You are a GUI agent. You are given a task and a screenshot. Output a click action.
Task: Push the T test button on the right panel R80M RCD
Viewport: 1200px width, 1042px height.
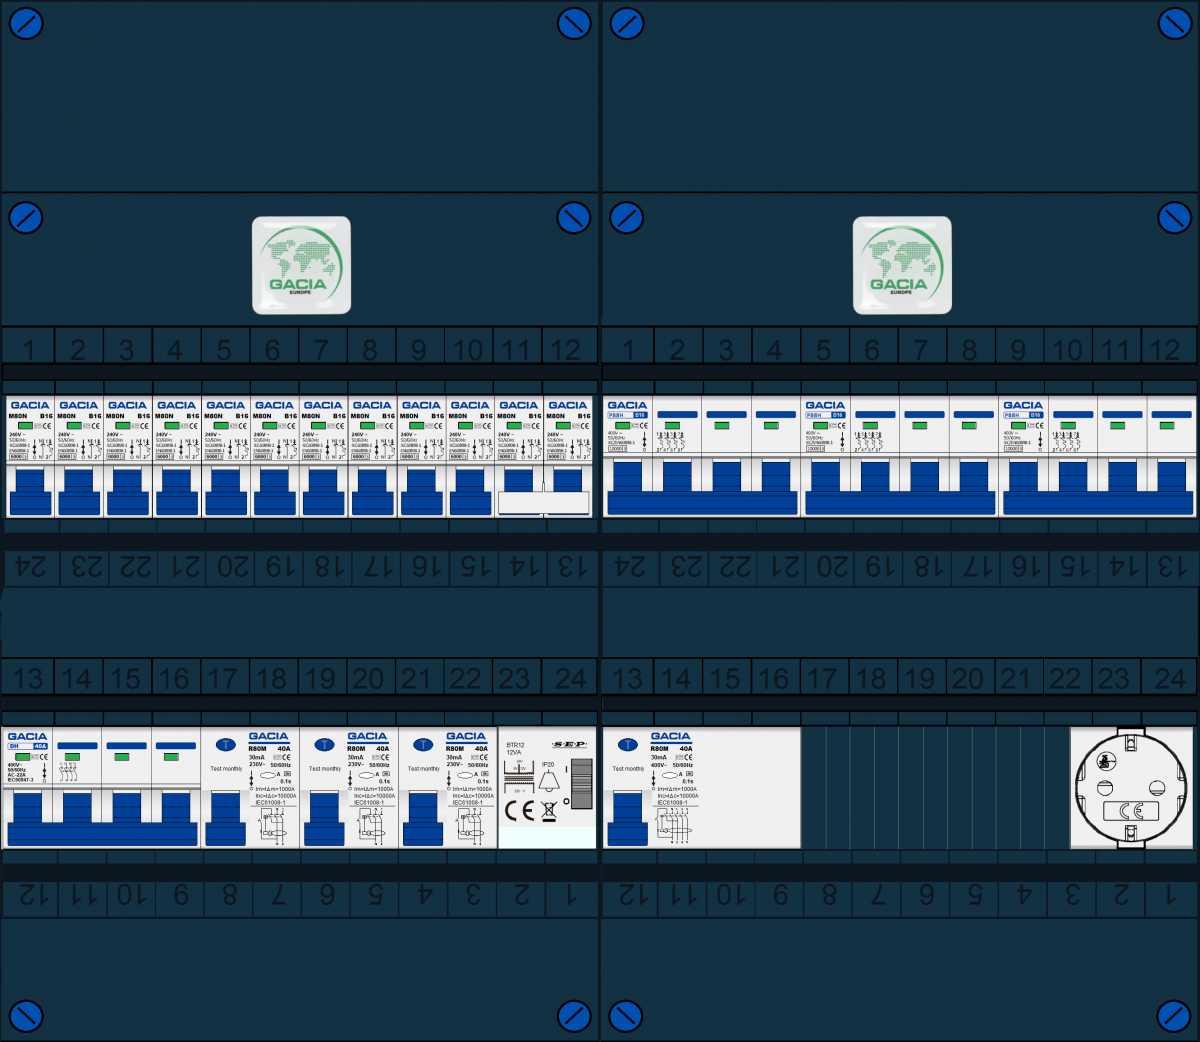pyautogui.click(x=627, y=745)
